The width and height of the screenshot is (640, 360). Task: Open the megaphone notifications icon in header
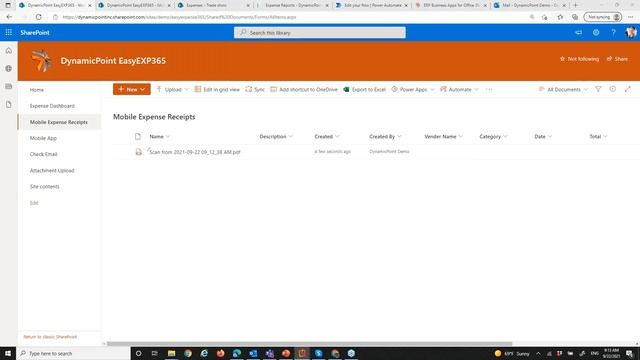coord(578,32)
